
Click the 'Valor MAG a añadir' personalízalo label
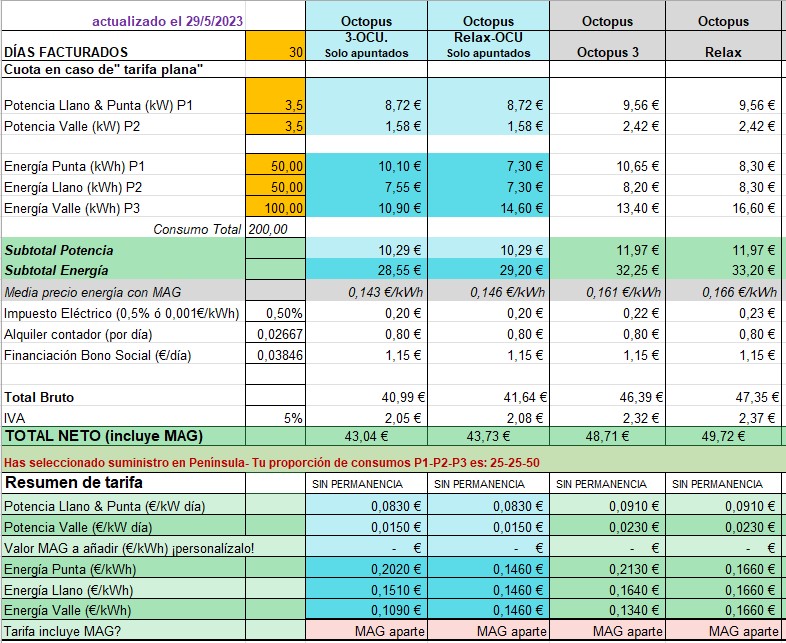(129, 548)
